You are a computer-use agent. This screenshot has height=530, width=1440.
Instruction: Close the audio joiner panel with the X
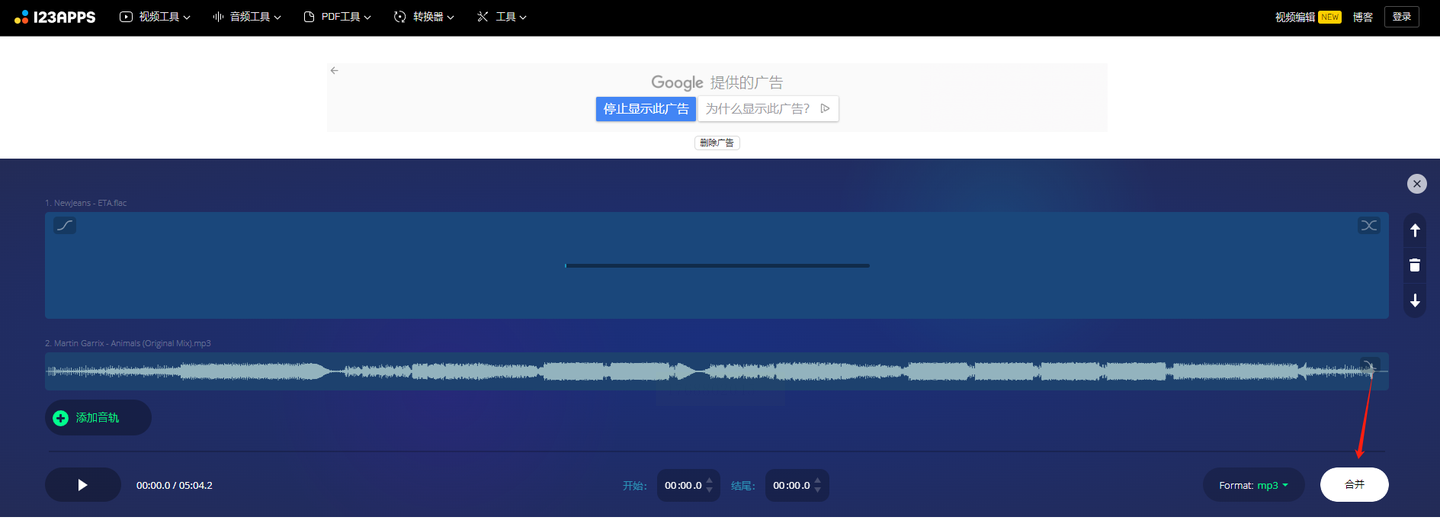1417,184
